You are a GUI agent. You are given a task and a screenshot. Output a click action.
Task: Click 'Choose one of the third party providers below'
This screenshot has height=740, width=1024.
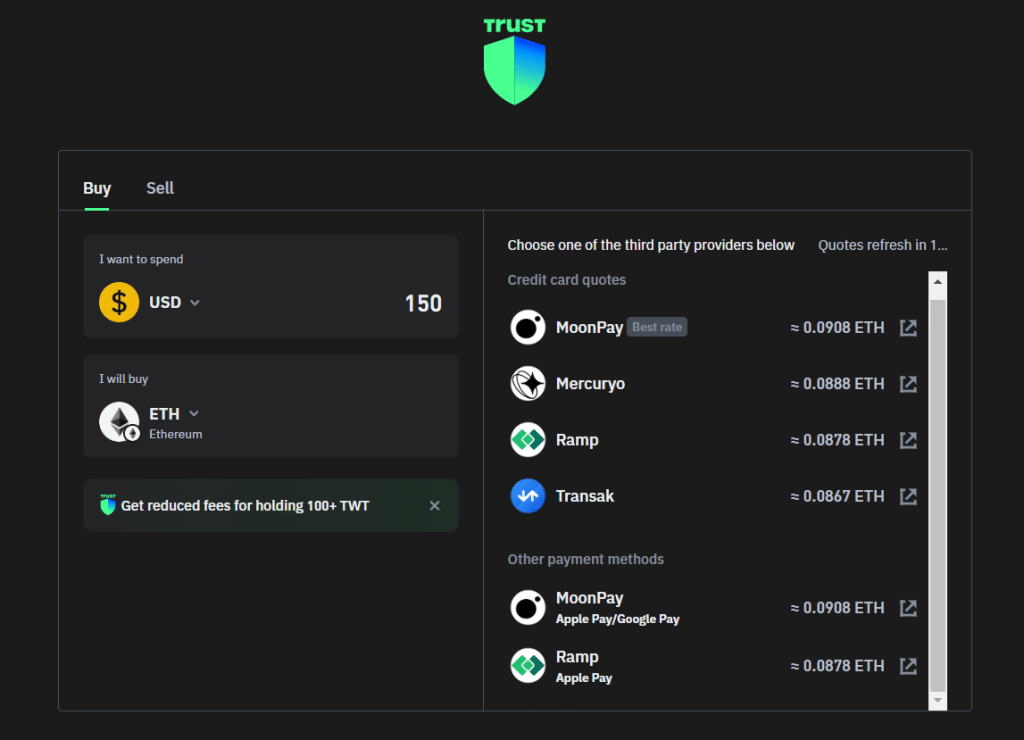pyautogui.click(x=650, y=245)
